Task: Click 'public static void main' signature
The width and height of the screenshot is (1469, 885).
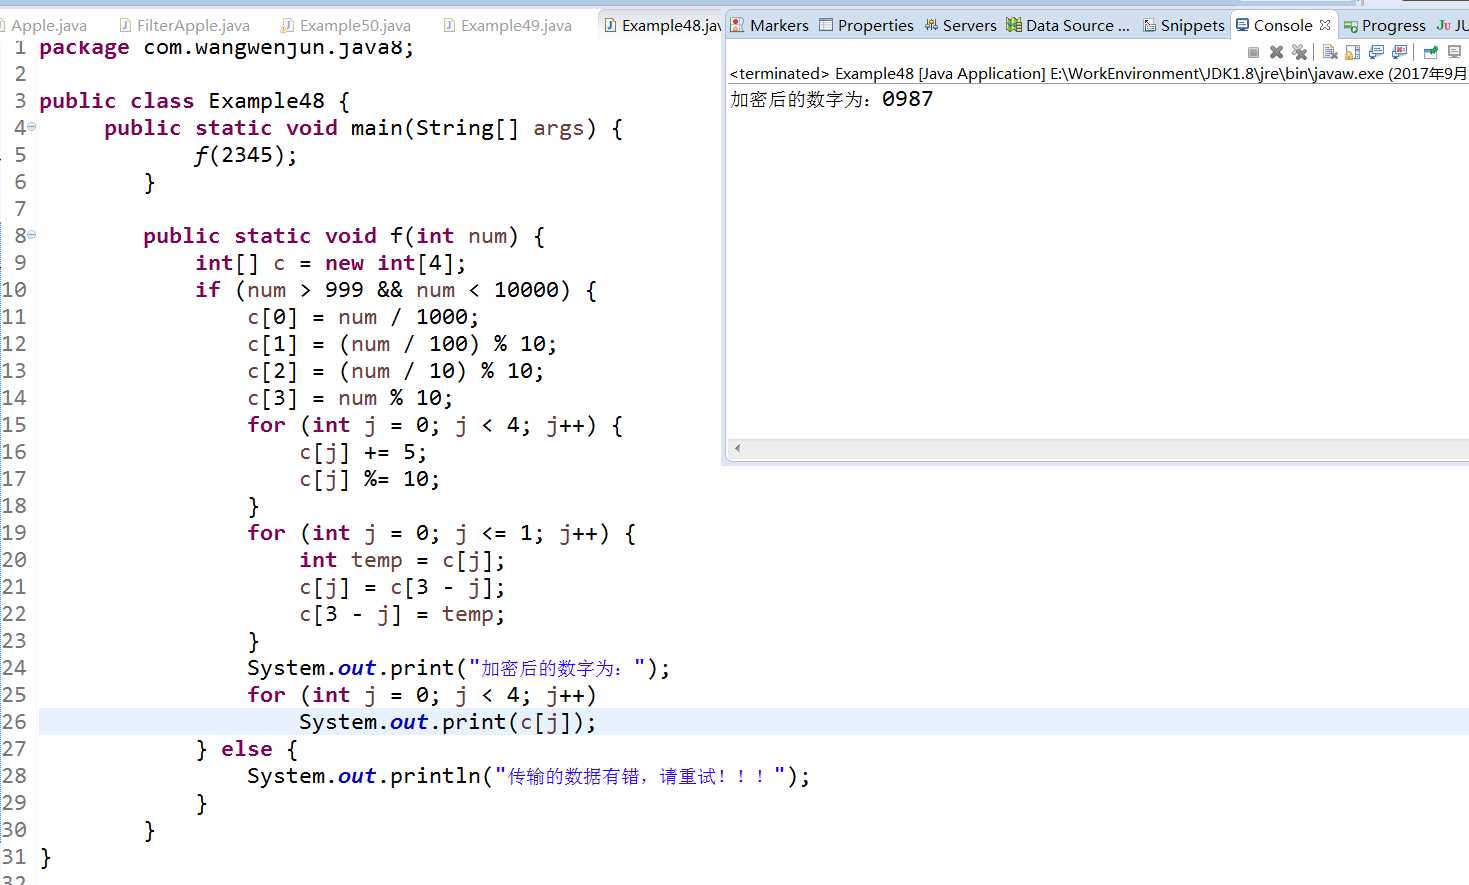Action: pos(363,128)
